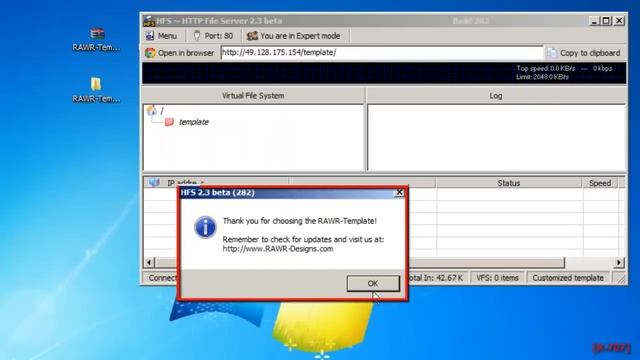The height and width of the screenshot is (360, 640).
Task: Click the RAWR-Tem... archive desktop icon
Action: (x=97, y=39)
